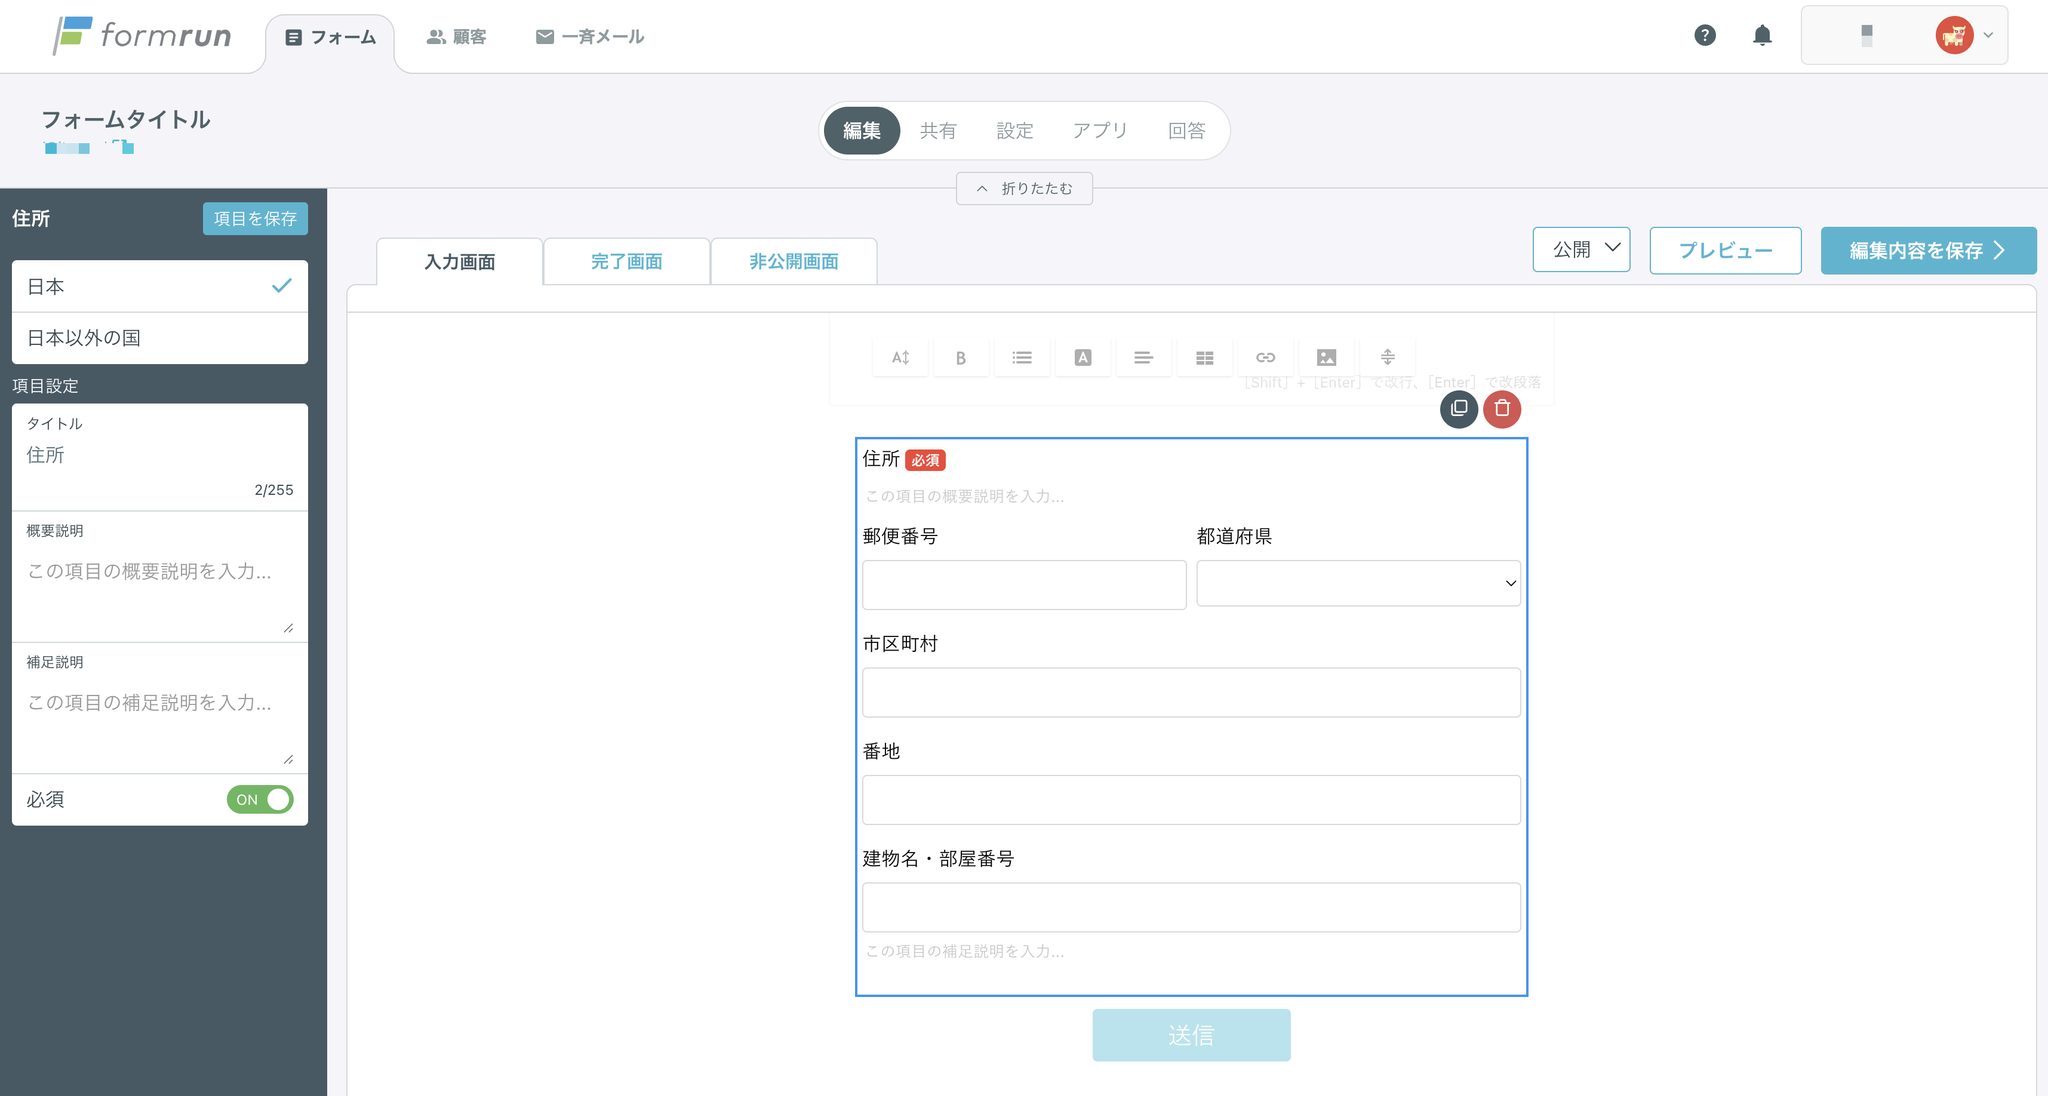
Task: Click the 項目を保存 button
Action: tap(255, 219)
